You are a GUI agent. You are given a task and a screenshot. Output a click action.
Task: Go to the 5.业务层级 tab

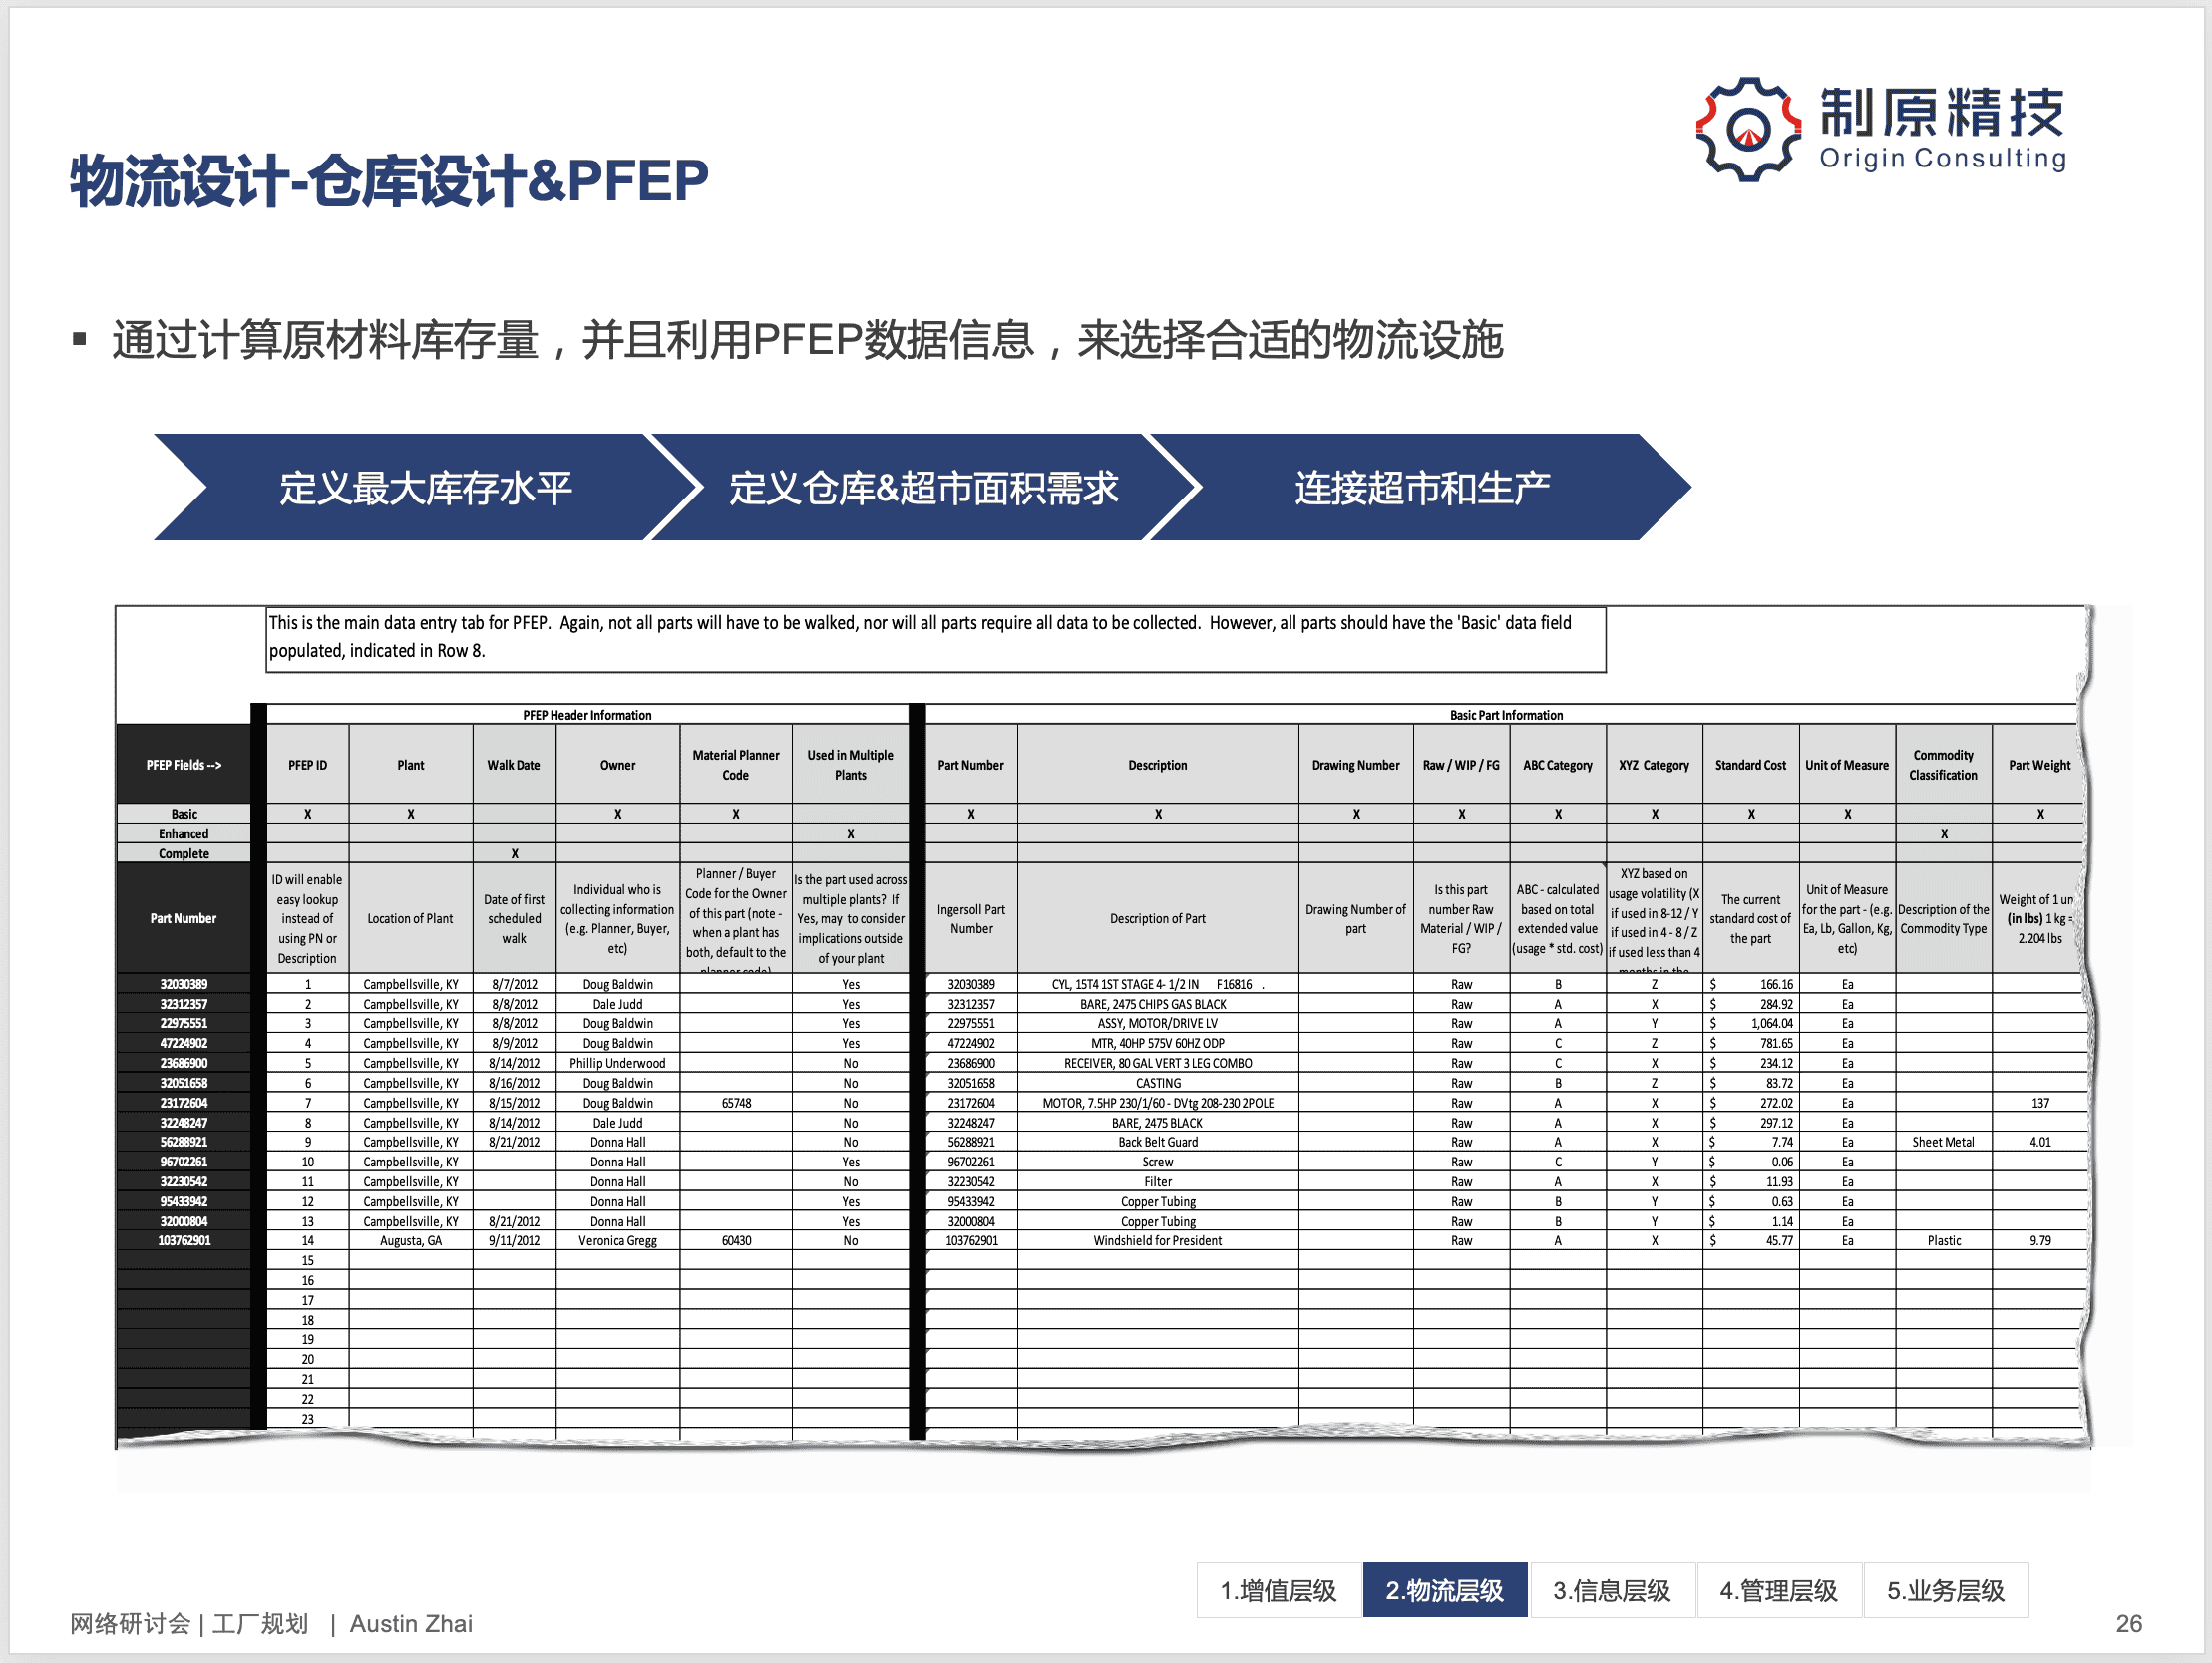1945,1590
